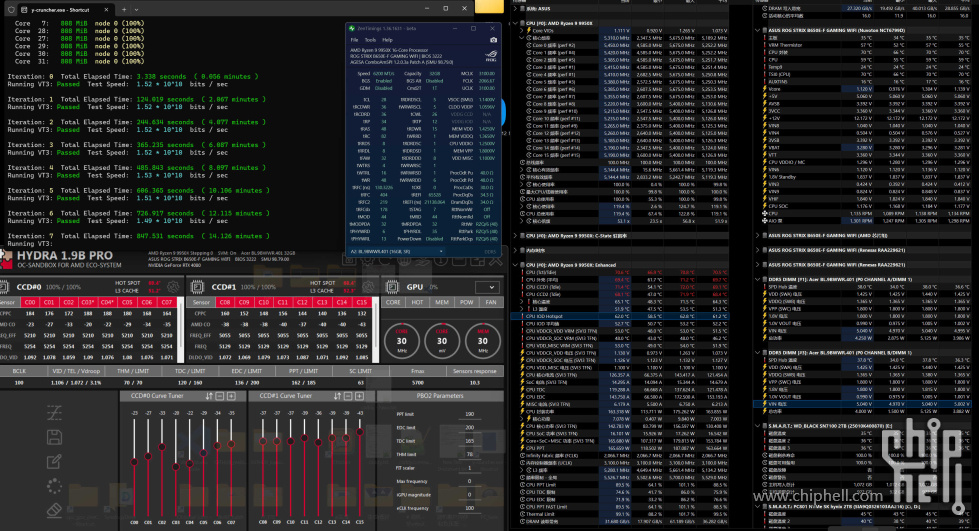Open Tools menu in ZenTimings
979x531 pixels.
point(370,40)
